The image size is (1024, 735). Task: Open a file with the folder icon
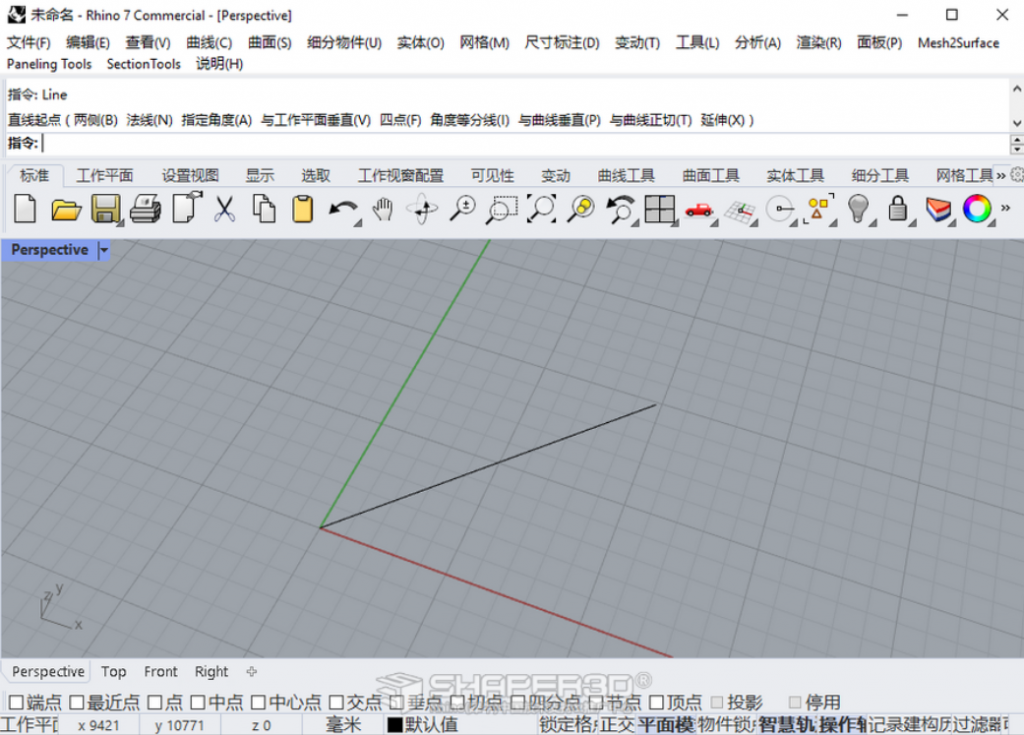(x=66, y=209)
